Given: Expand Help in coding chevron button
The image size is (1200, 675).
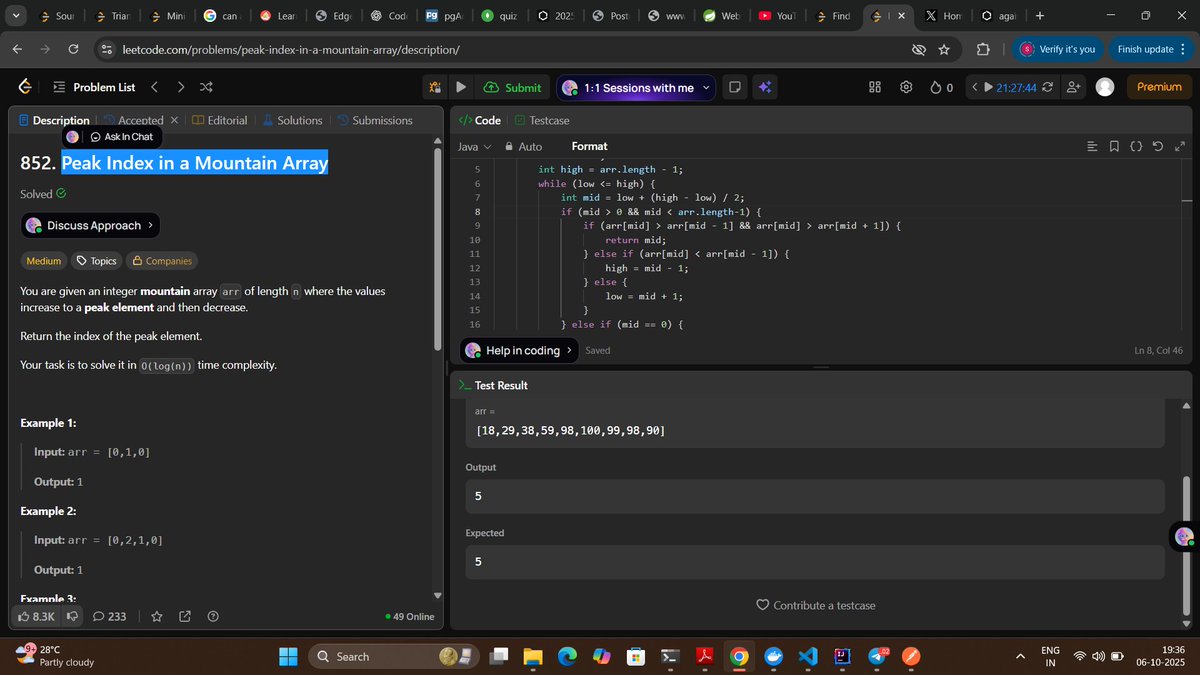Looking at the screenshot, I should [569, 350].
